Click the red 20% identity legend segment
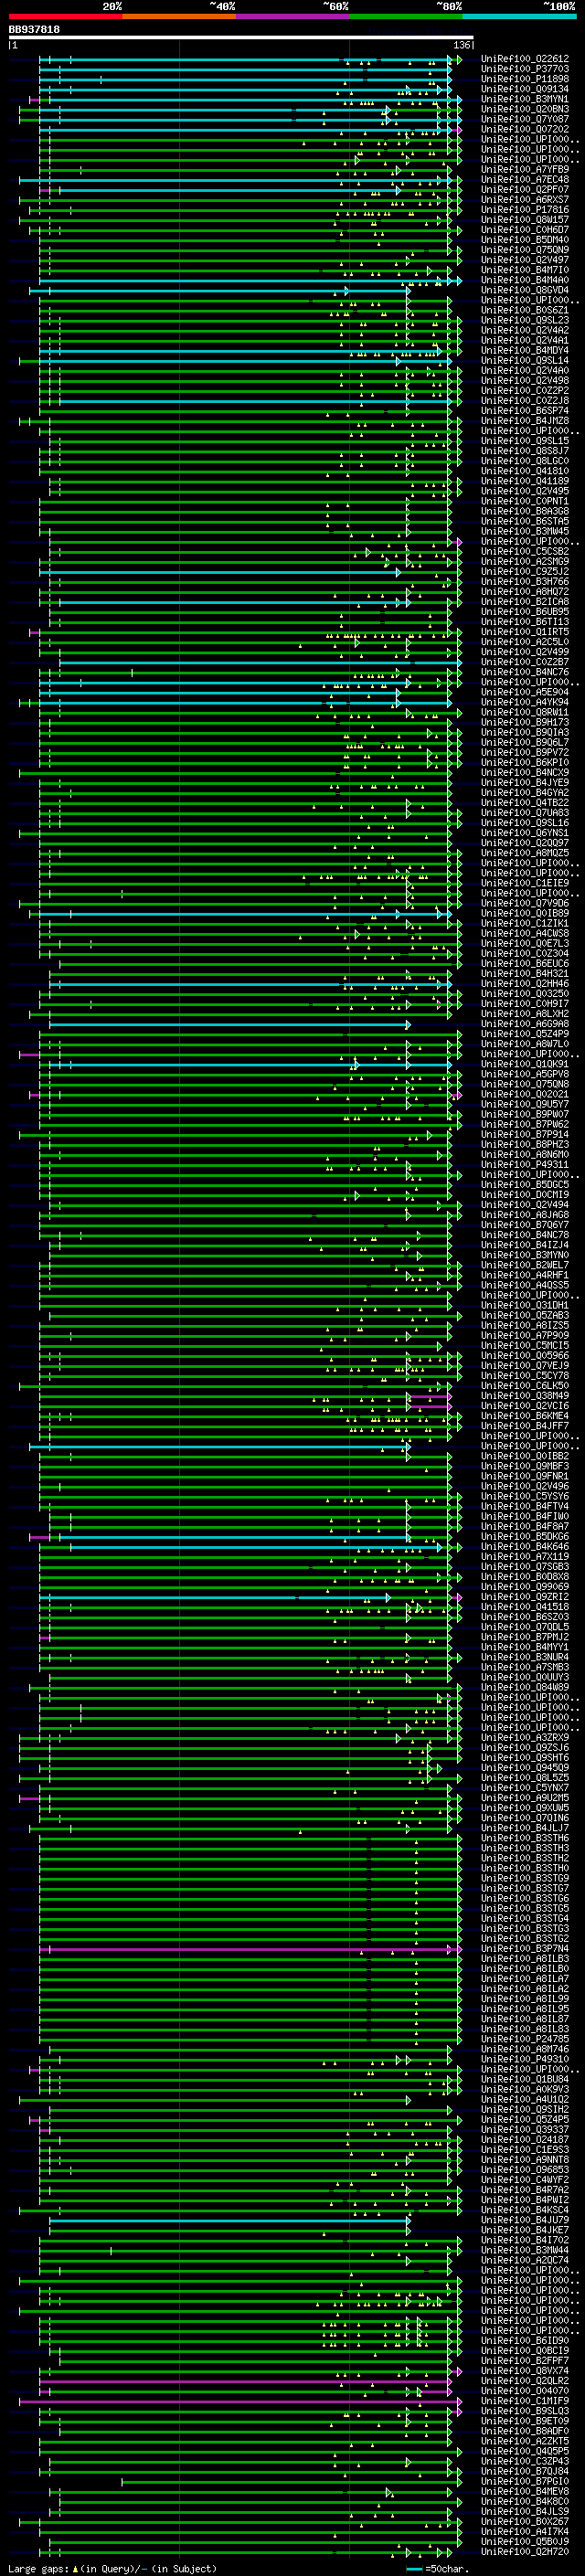The width and height of the screenshot is (585, 2576). click(65, 16)
